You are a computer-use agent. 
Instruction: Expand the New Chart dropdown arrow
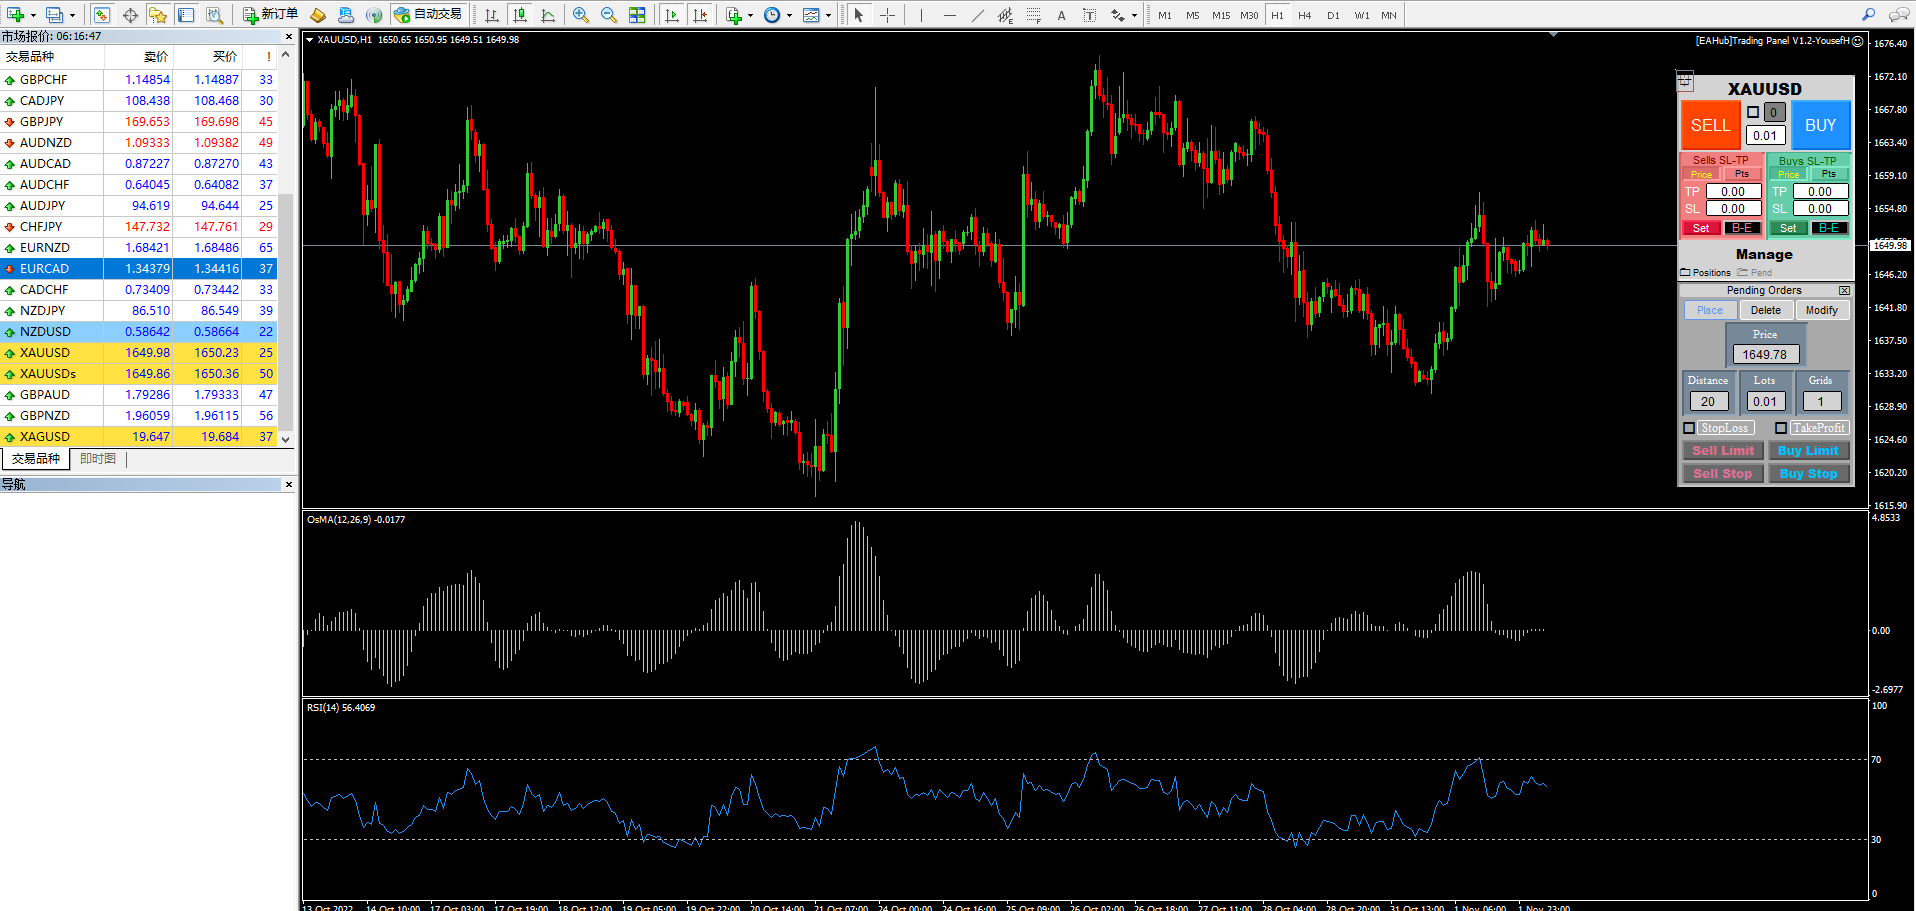tap(33, 15)
